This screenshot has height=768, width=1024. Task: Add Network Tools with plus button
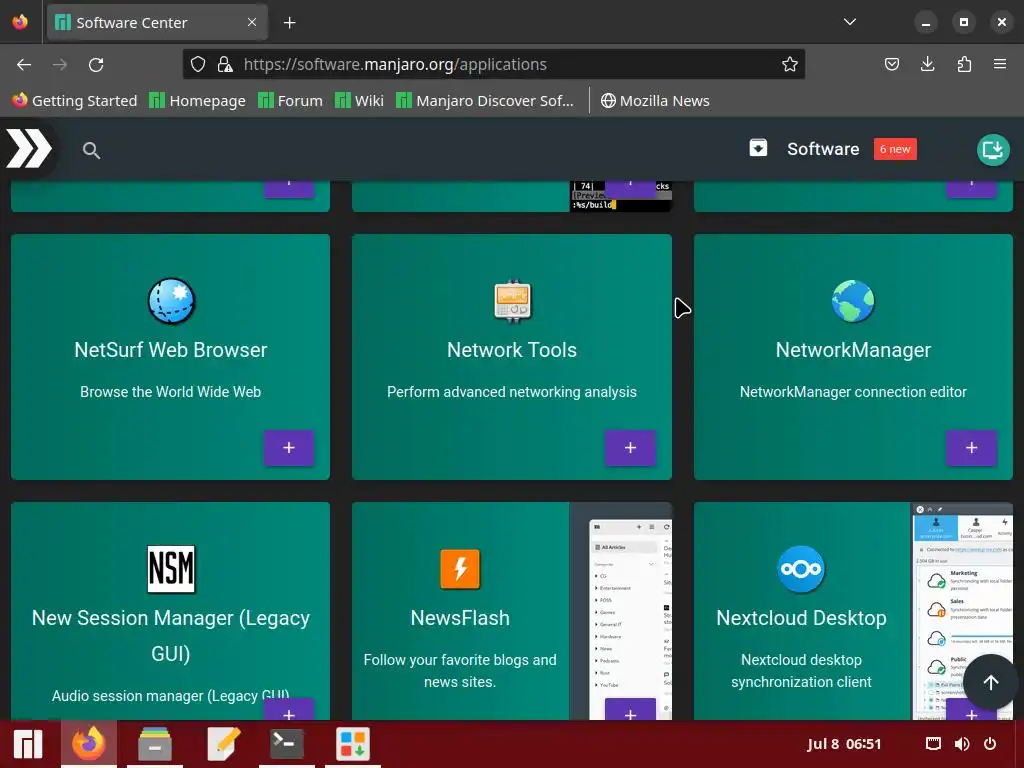[630, 447]
